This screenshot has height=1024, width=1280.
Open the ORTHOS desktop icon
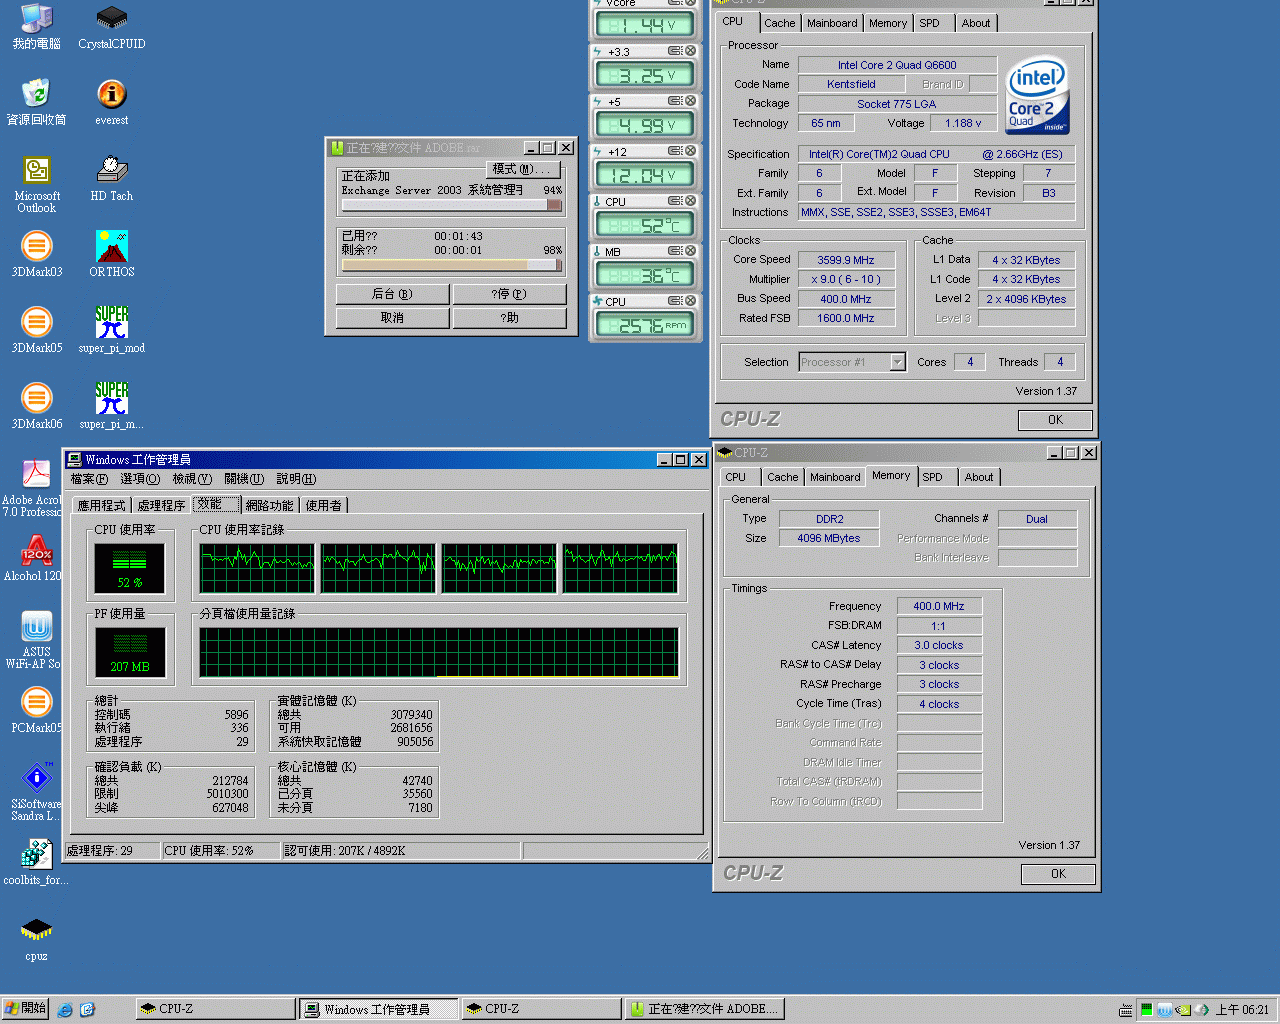tap(111, 254)
